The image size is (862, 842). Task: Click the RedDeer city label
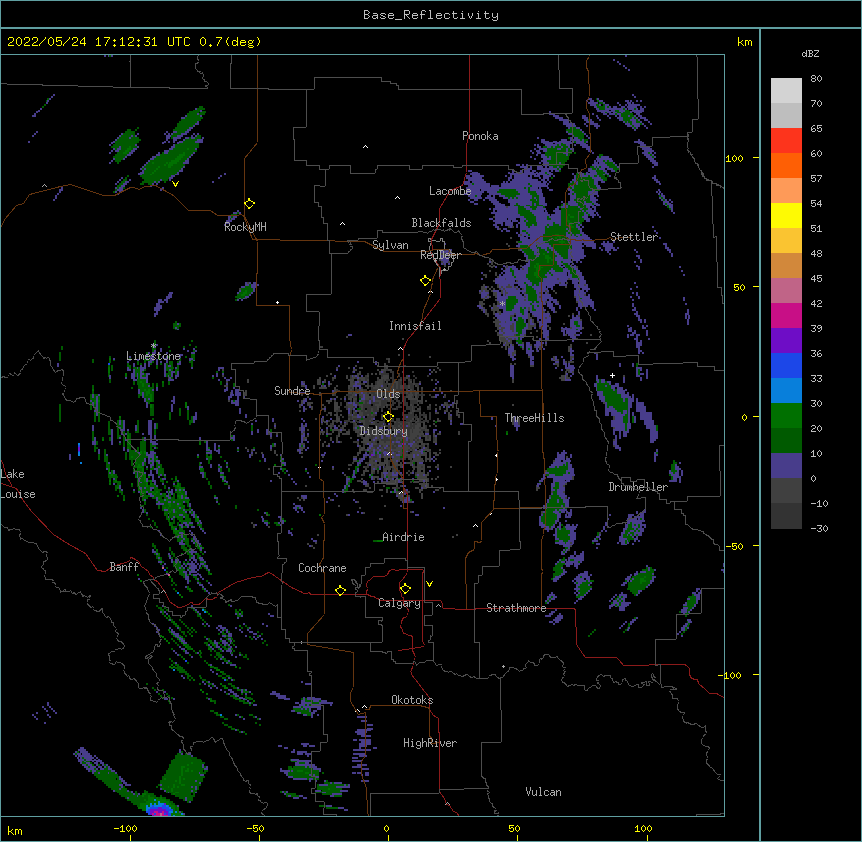point(440,255)
